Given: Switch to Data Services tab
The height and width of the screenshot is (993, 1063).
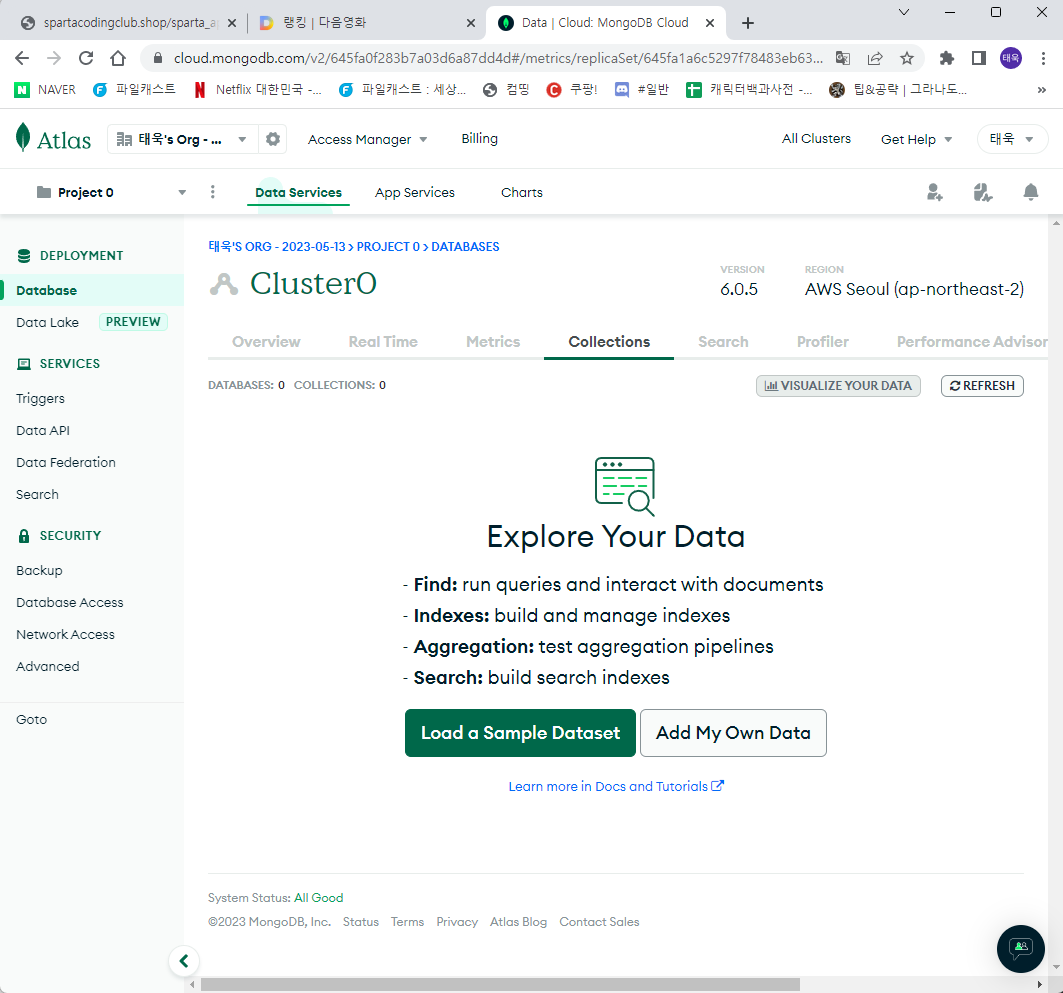Looking at the screenshot, I should point(298,192).
